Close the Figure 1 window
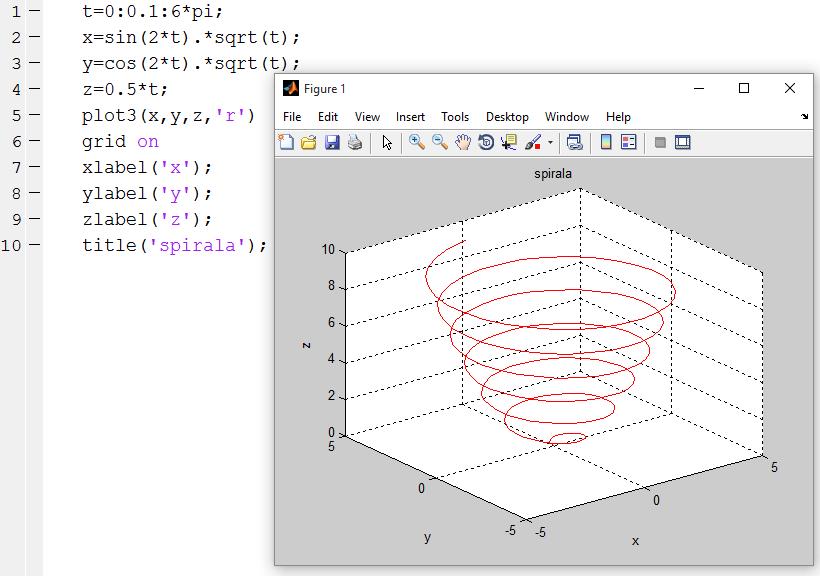820x576 pixels. click(x=790, y=88)
